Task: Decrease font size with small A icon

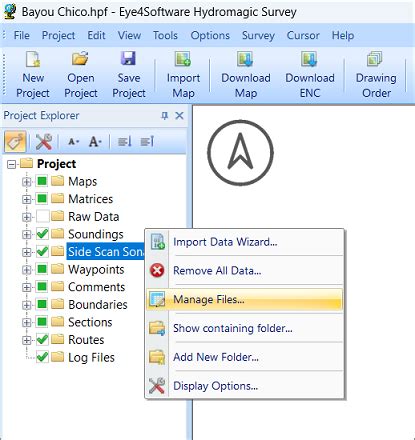Action: (73, 142)
